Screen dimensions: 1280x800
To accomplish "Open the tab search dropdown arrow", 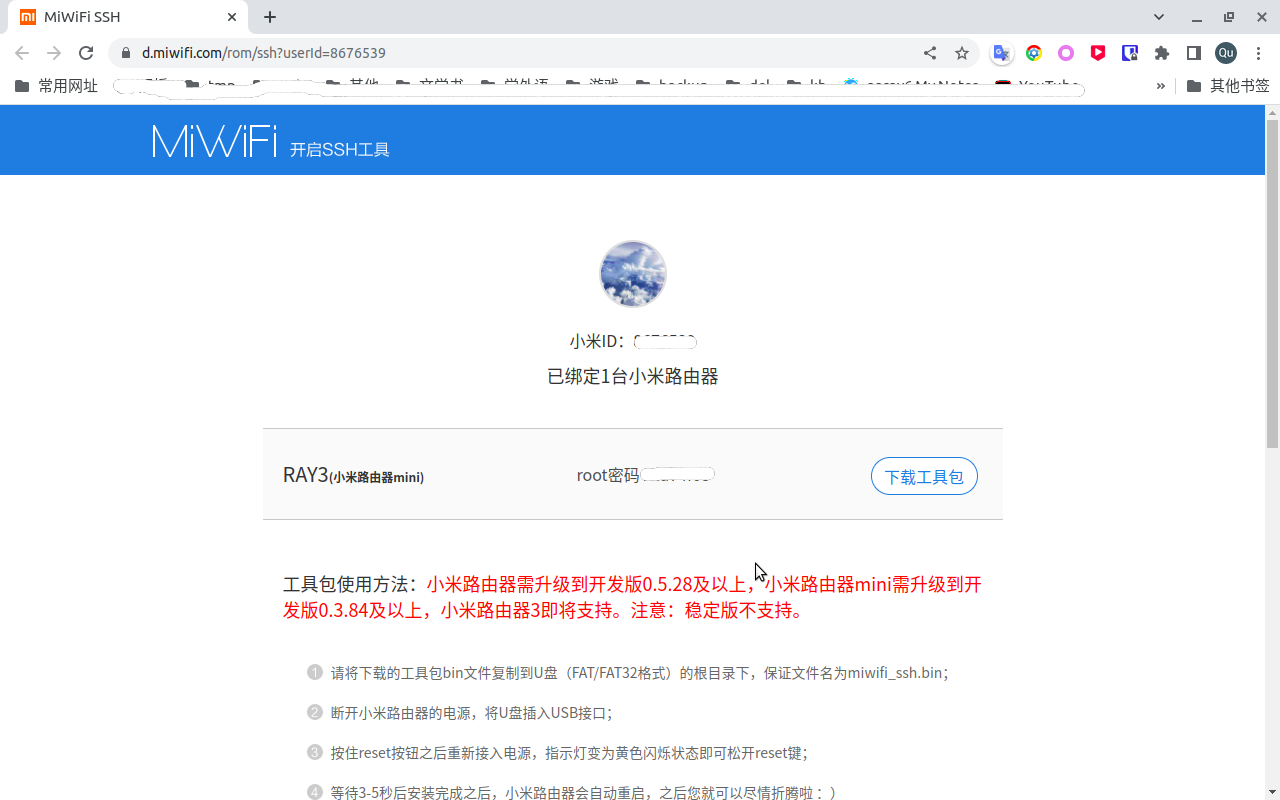I will (x=1159, y=17).
